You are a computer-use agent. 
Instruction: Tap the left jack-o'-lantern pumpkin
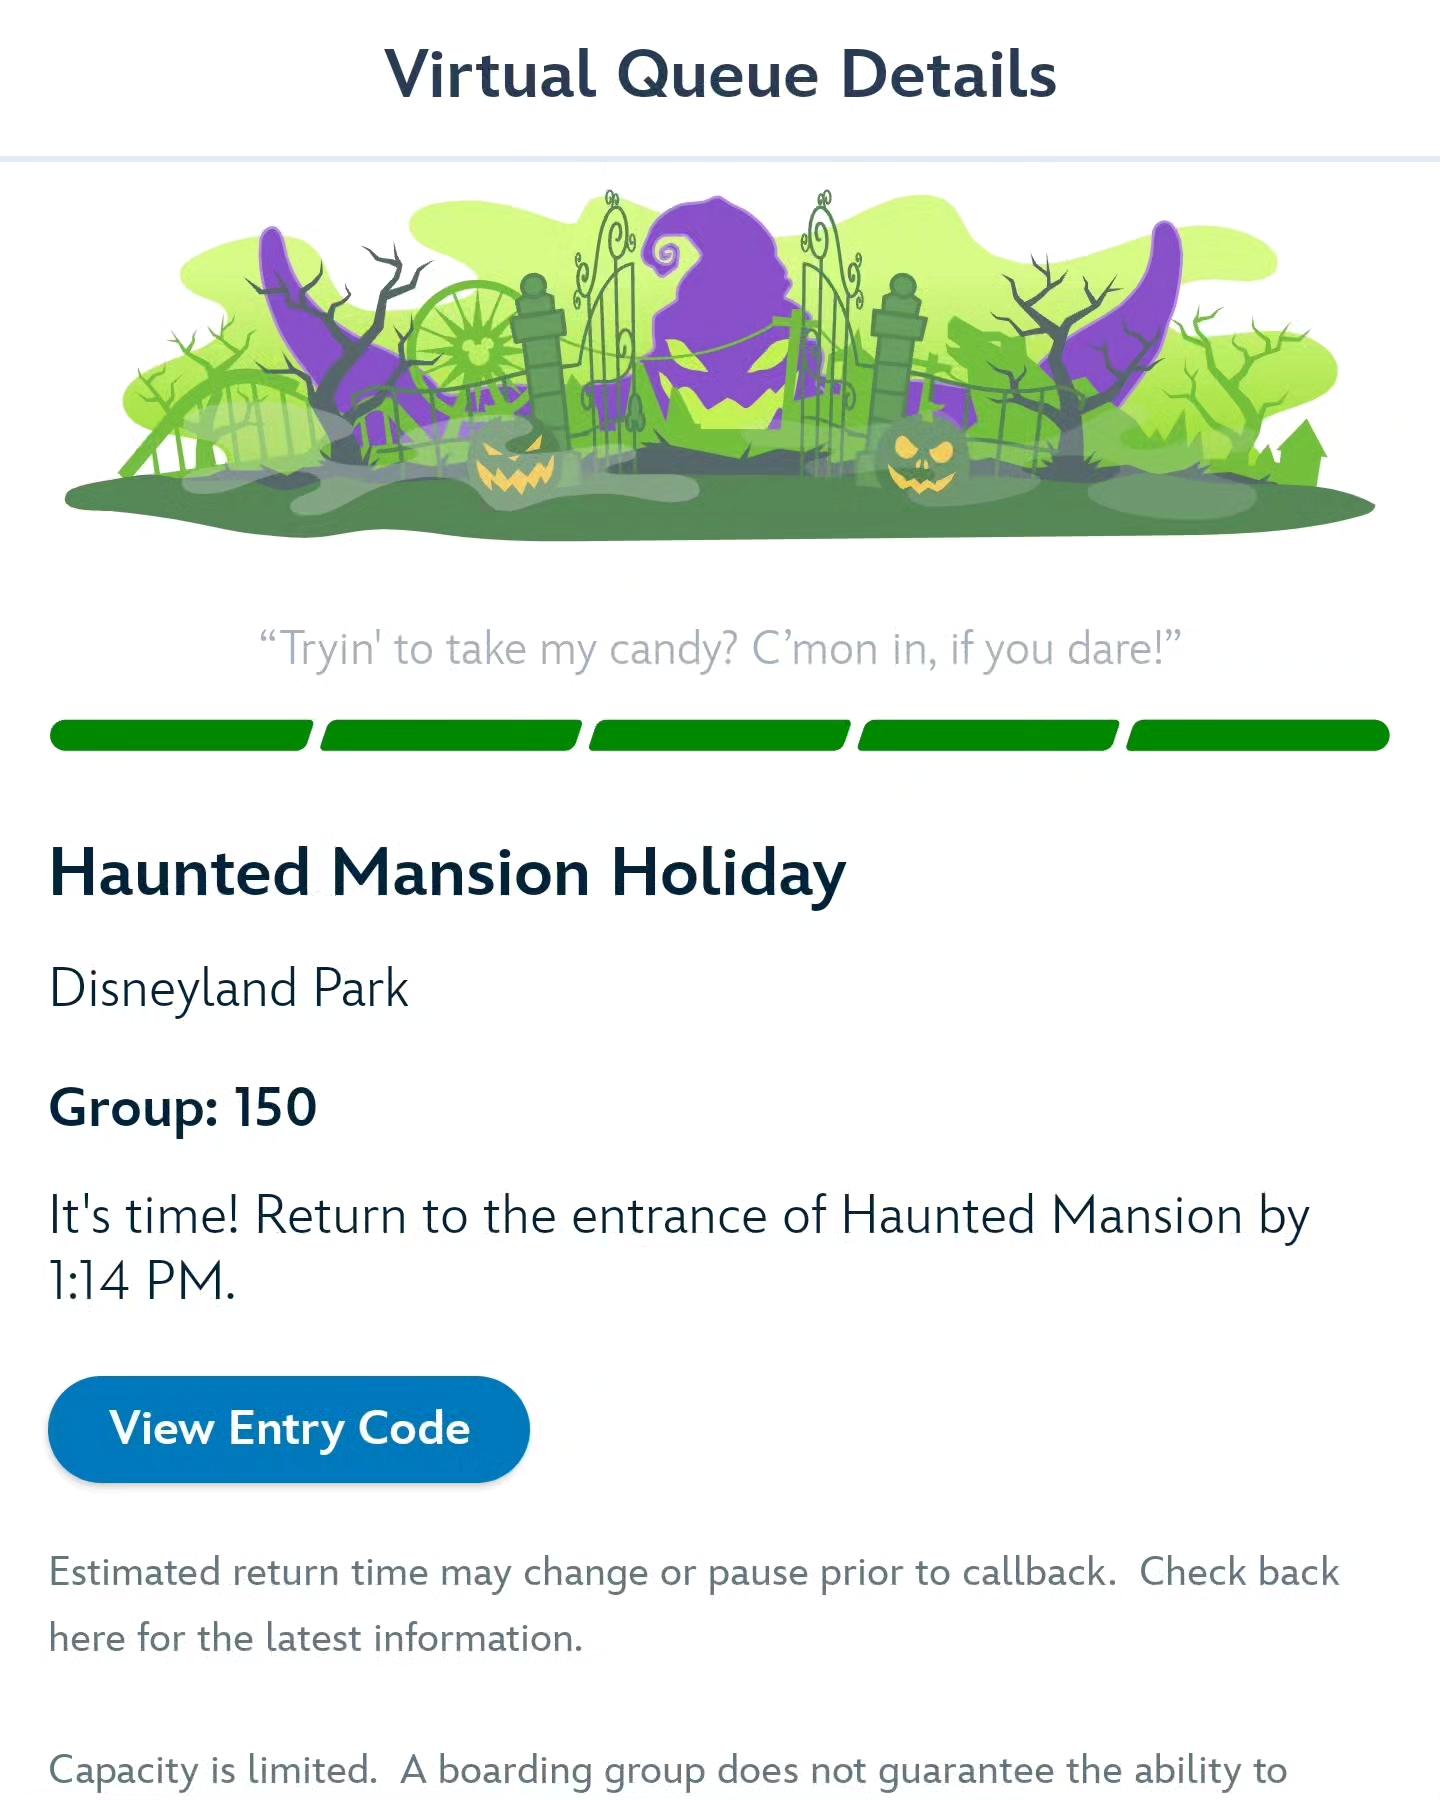(x=512, y=464)
